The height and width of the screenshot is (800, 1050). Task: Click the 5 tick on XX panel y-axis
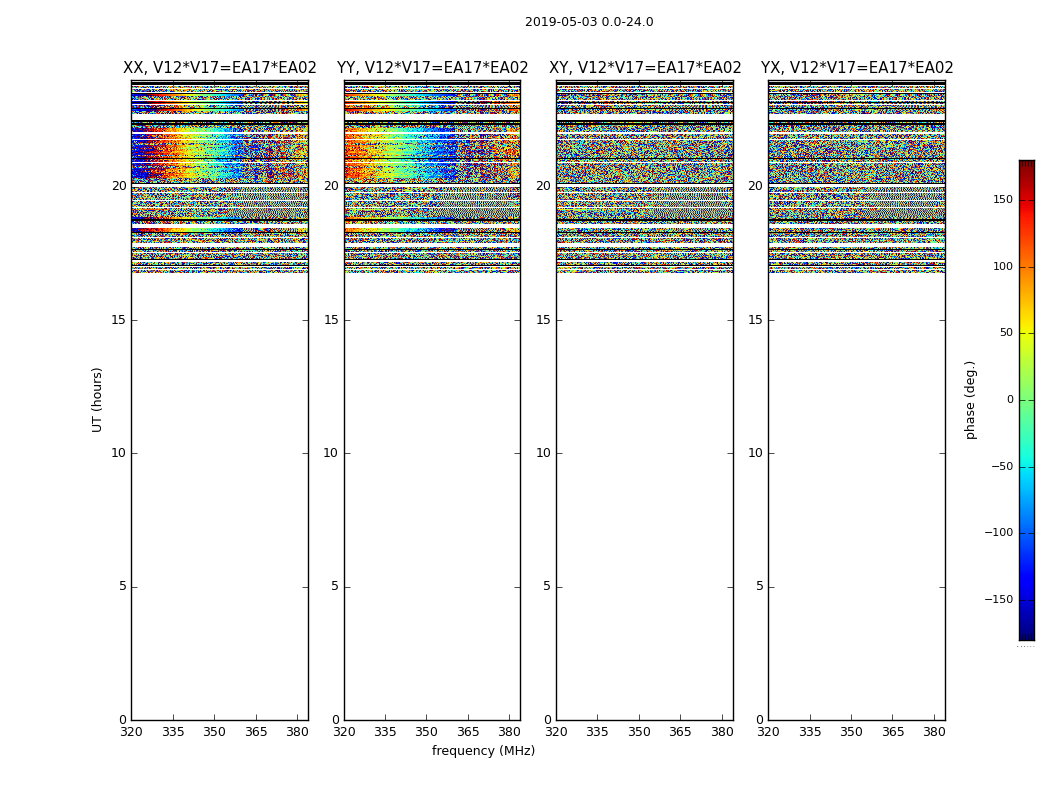(x=123, y=586)
